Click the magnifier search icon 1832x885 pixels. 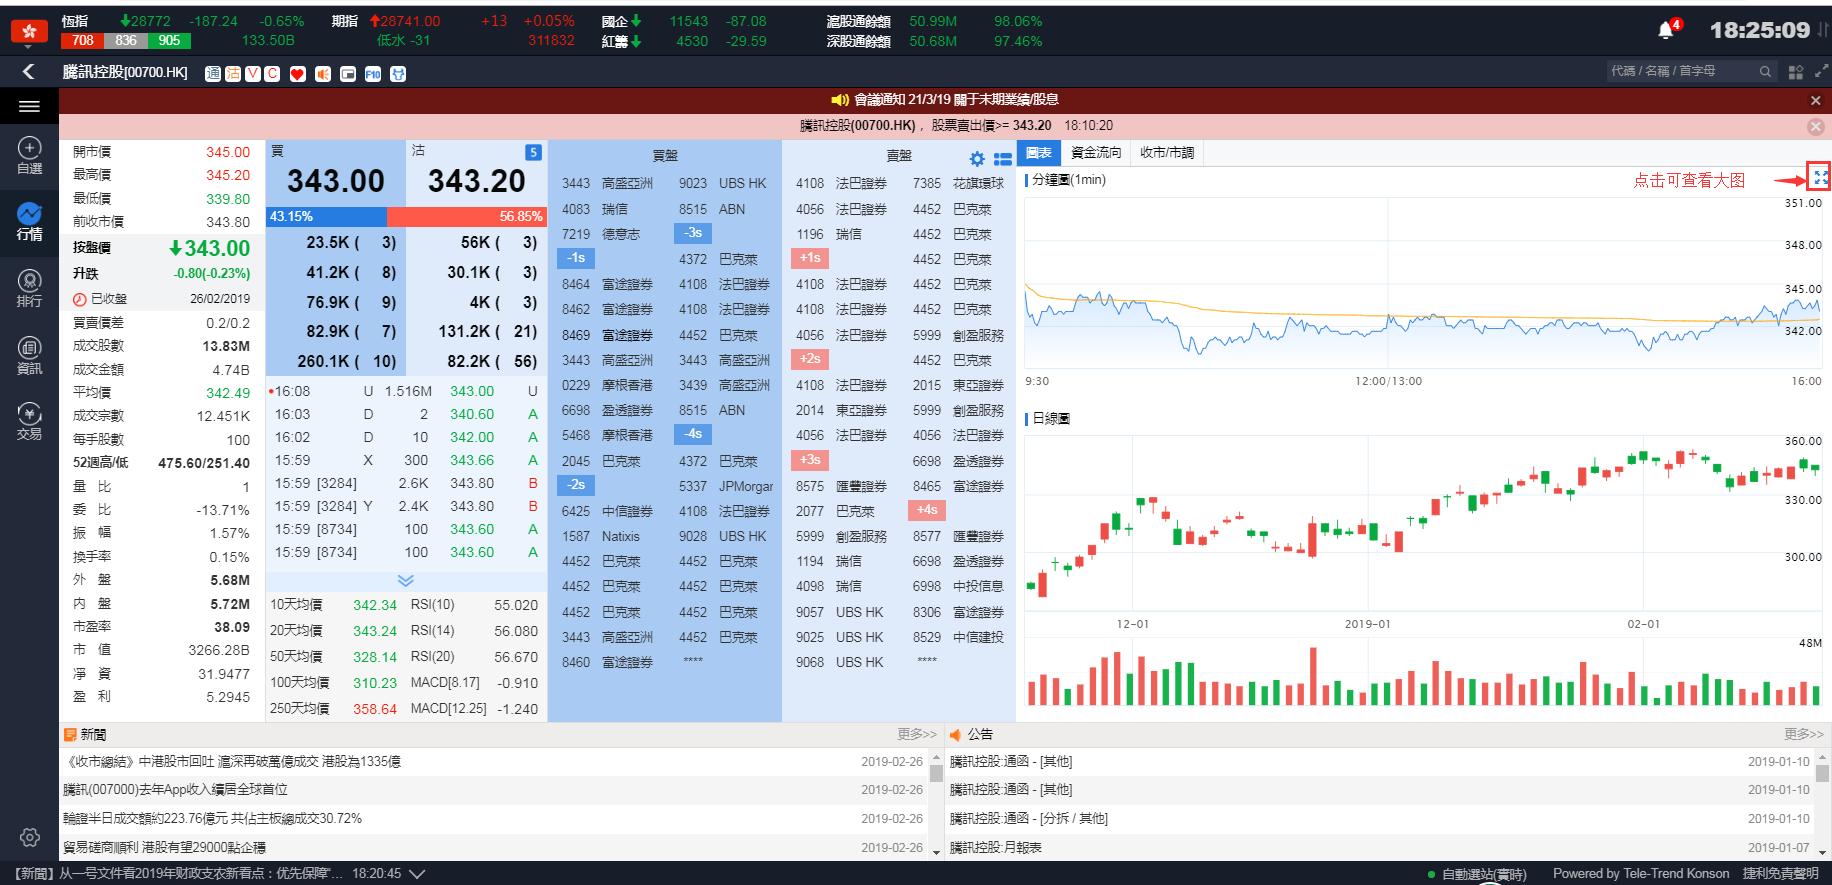tap(1765, 72)
